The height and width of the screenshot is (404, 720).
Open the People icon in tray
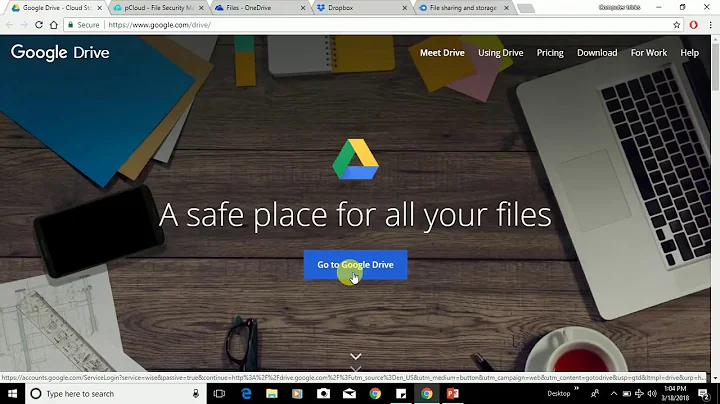(x=595, y=393)
